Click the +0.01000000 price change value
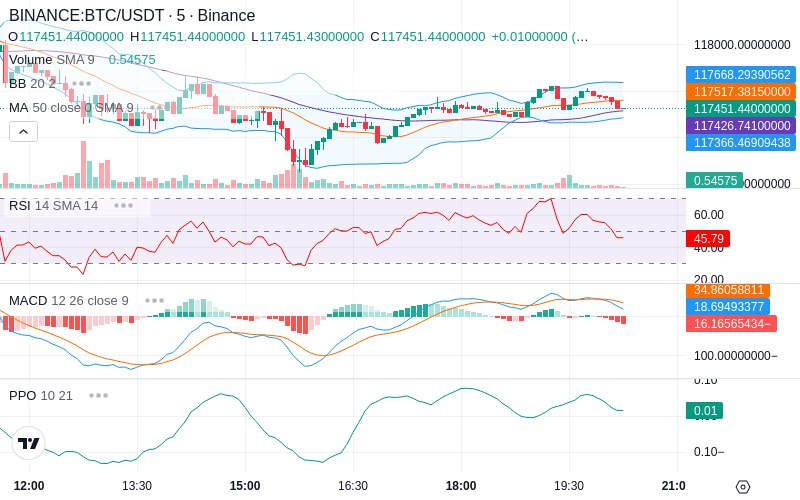 pos(529,37)
